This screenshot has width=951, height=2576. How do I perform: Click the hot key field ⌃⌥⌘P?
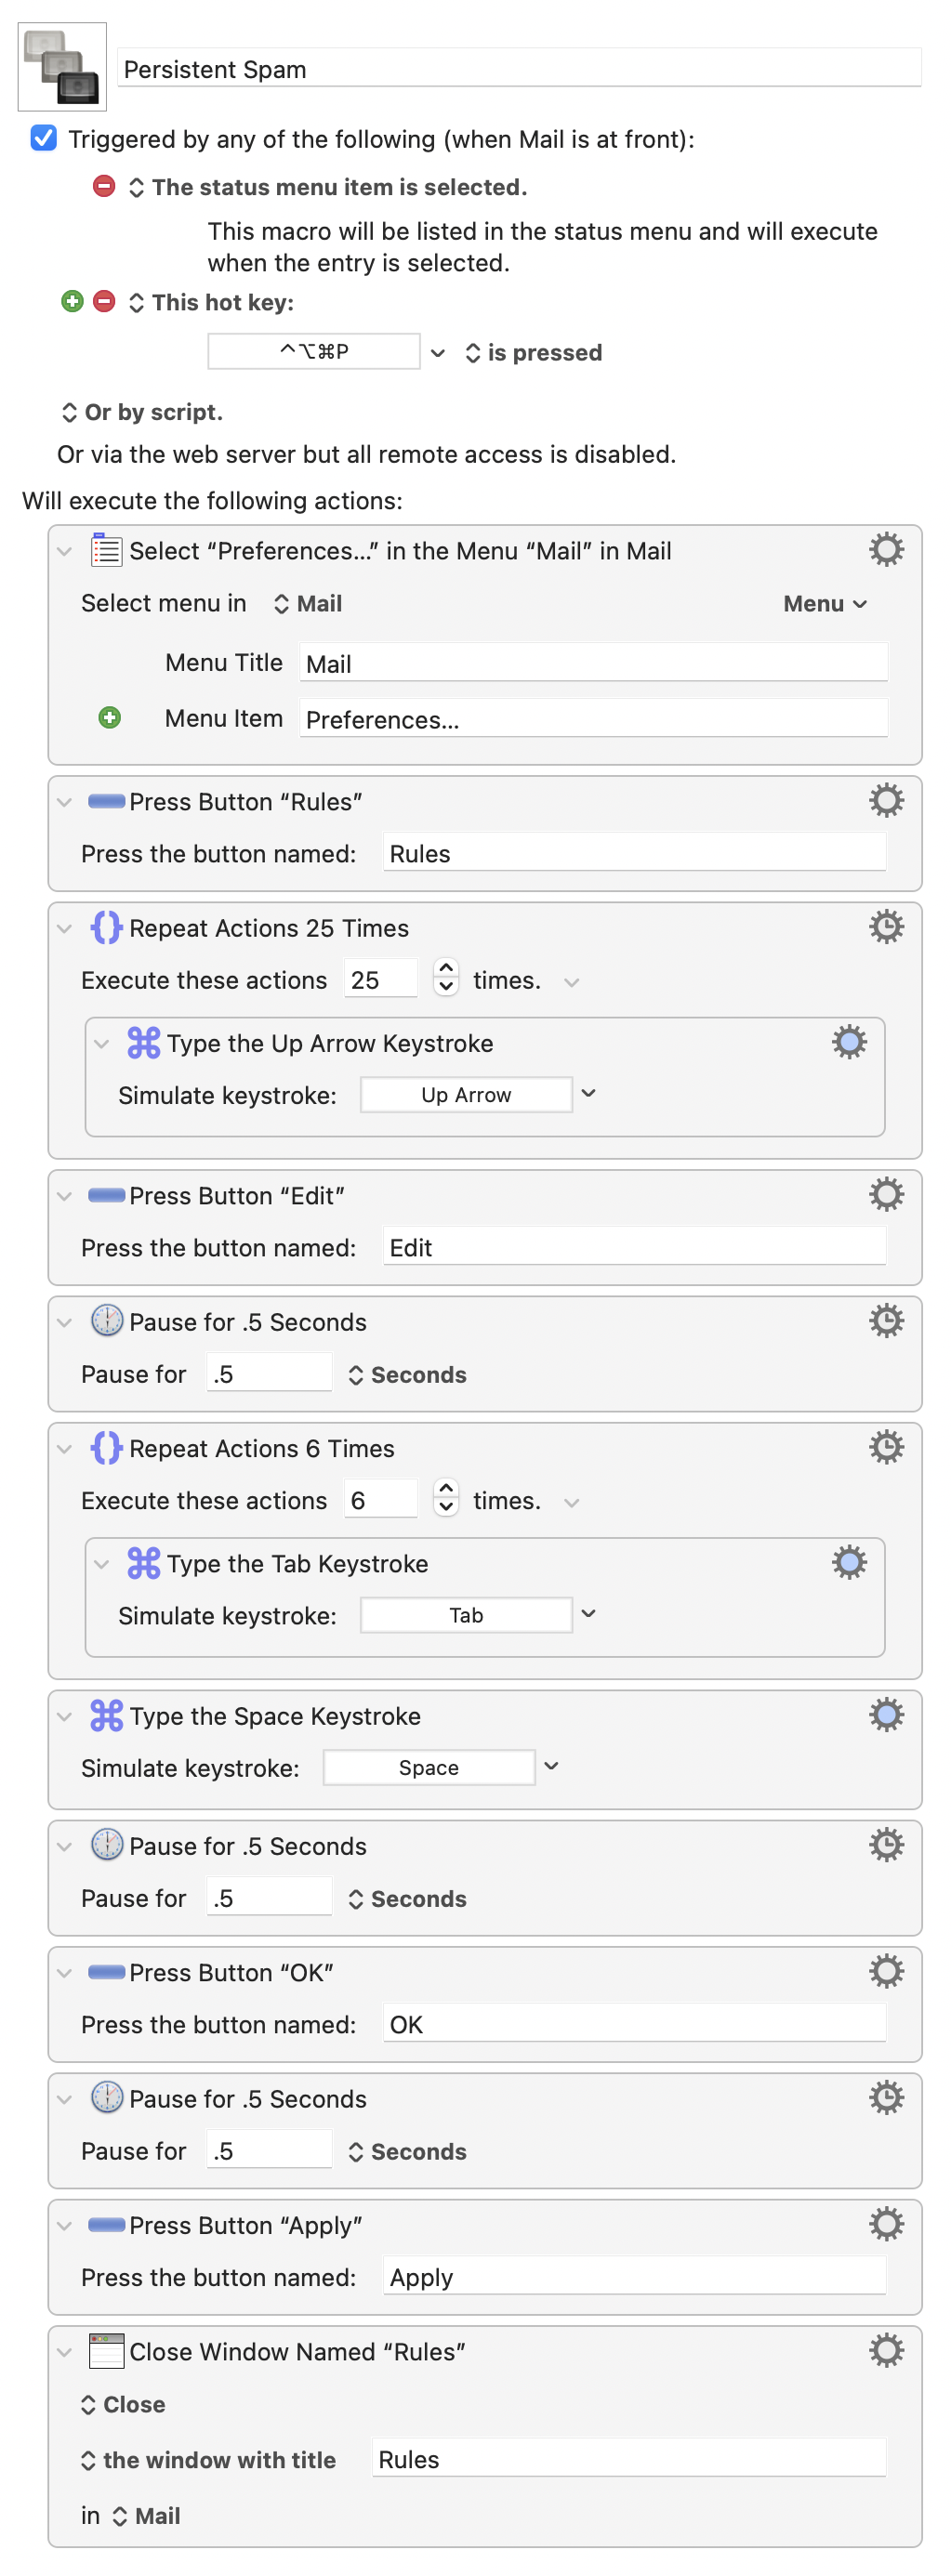point(313,352)
